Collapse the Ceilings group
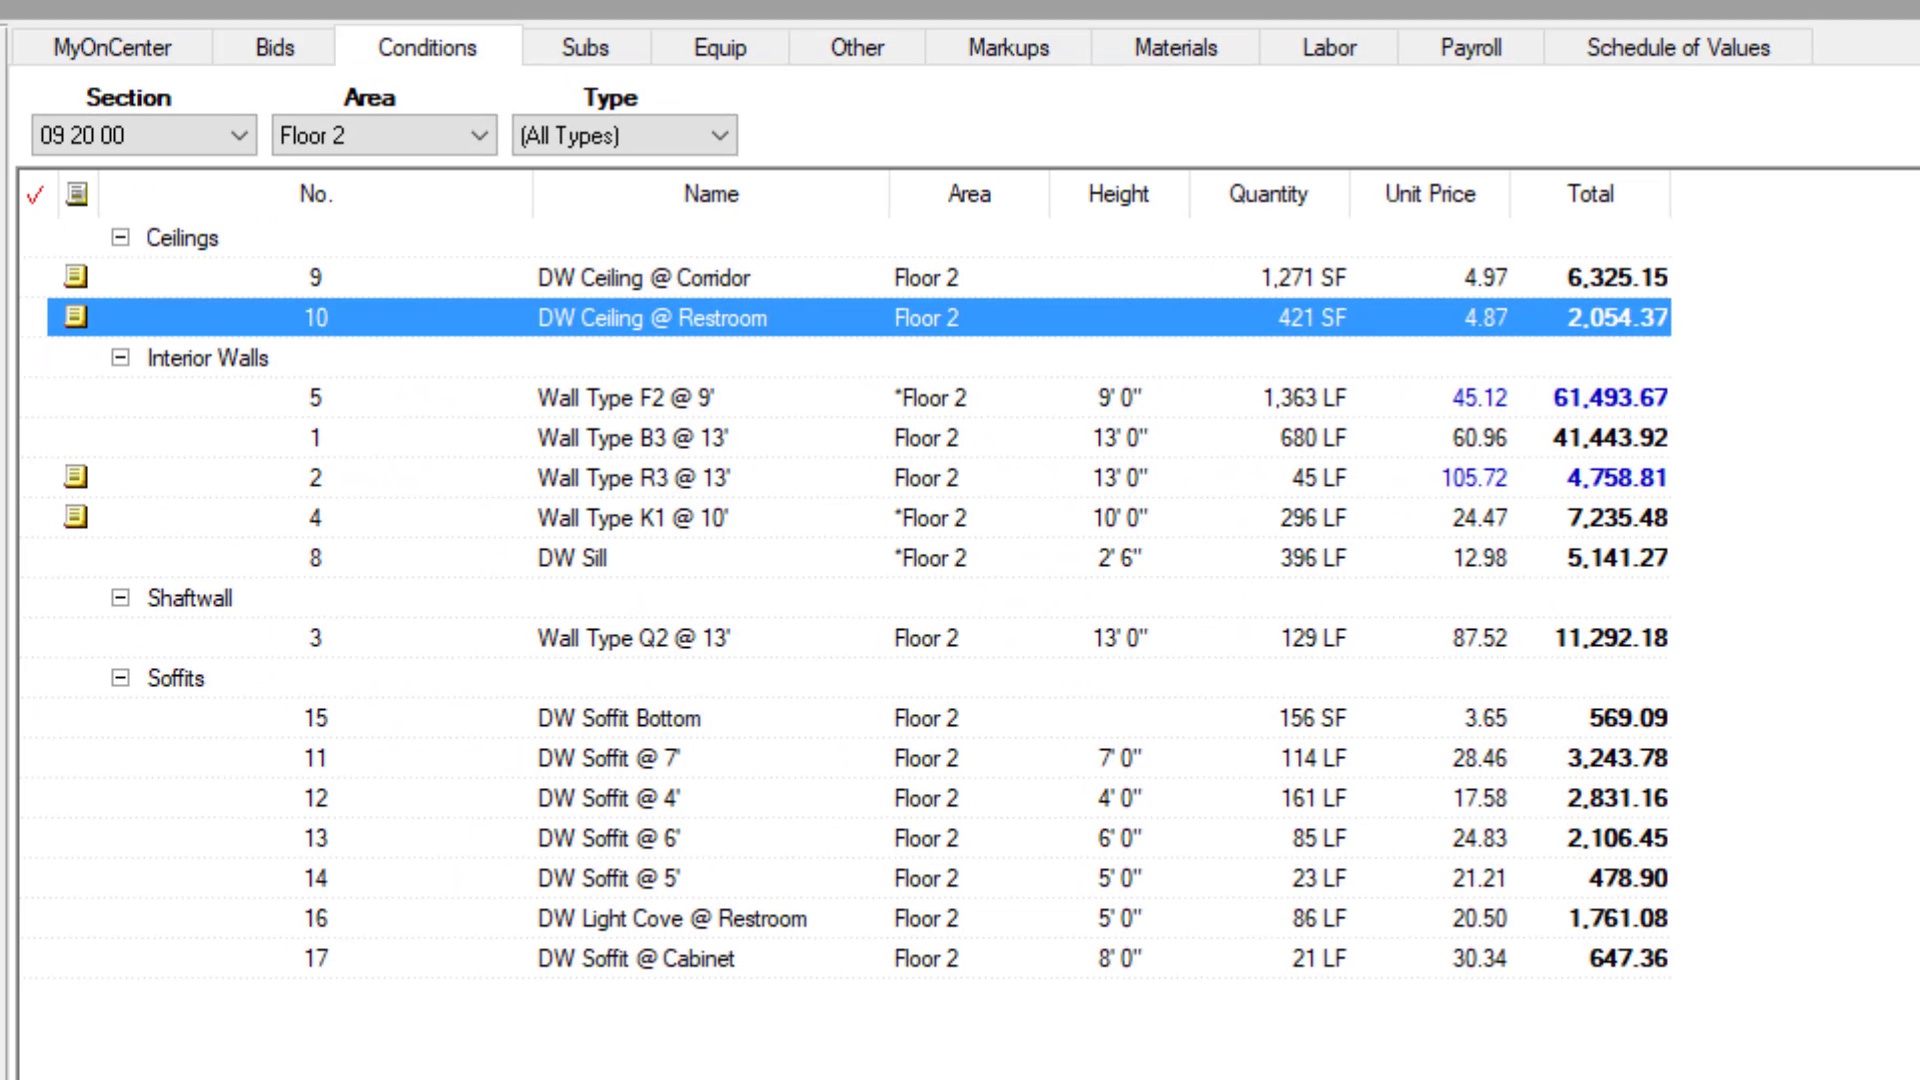The height and width of the screenshot is (1080, 1920). 120,238
